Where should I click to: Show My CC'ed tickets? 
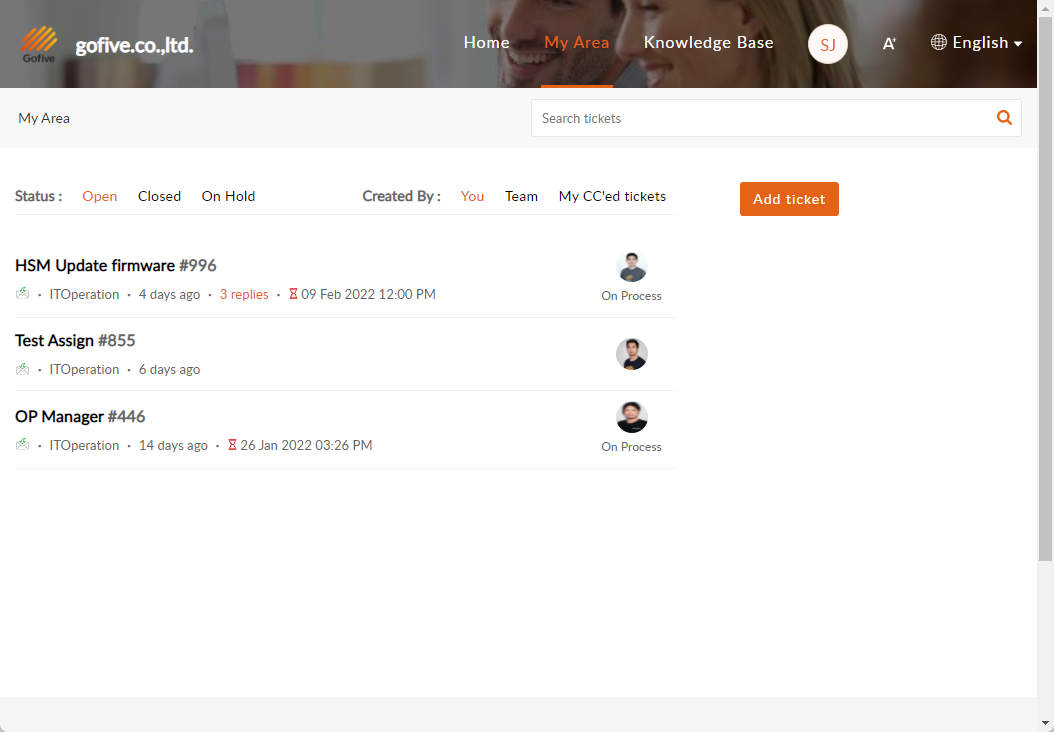[x=612, y=196]
